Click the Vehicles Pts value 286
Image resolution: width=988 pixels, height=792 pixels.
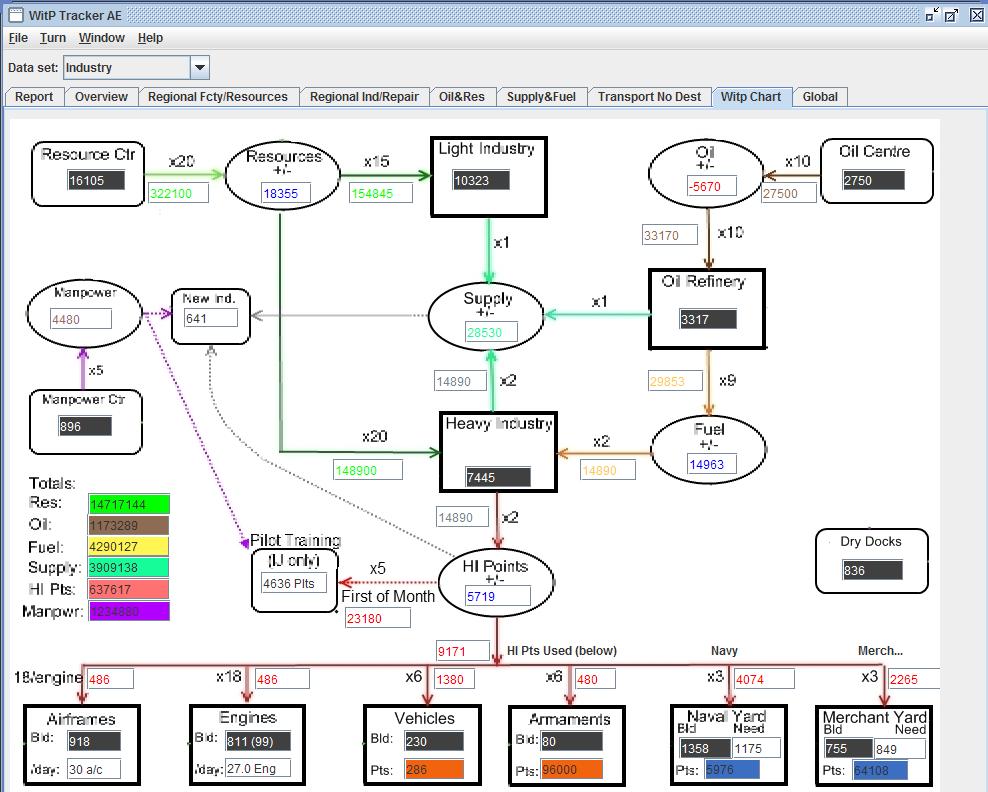tap(434, 769)
